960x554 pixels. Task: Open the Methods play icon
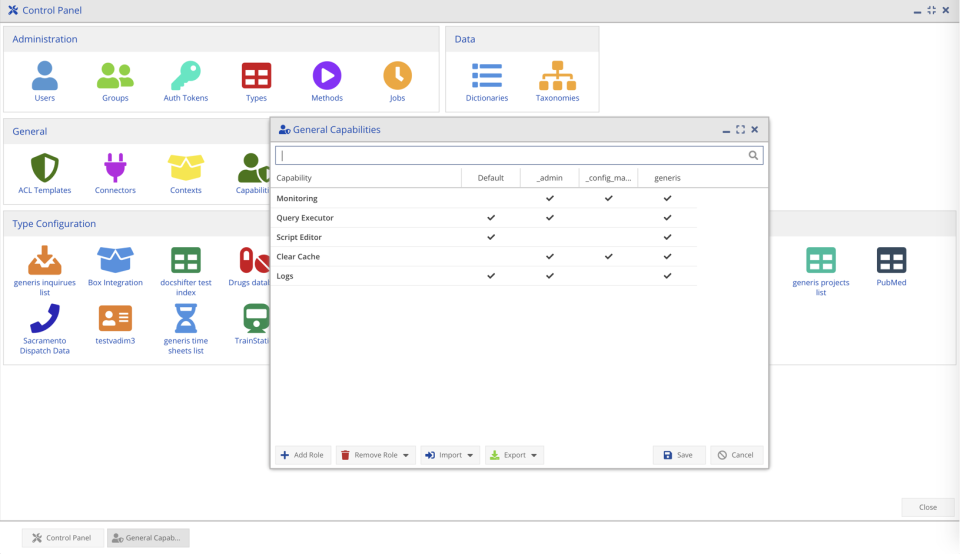327,75
